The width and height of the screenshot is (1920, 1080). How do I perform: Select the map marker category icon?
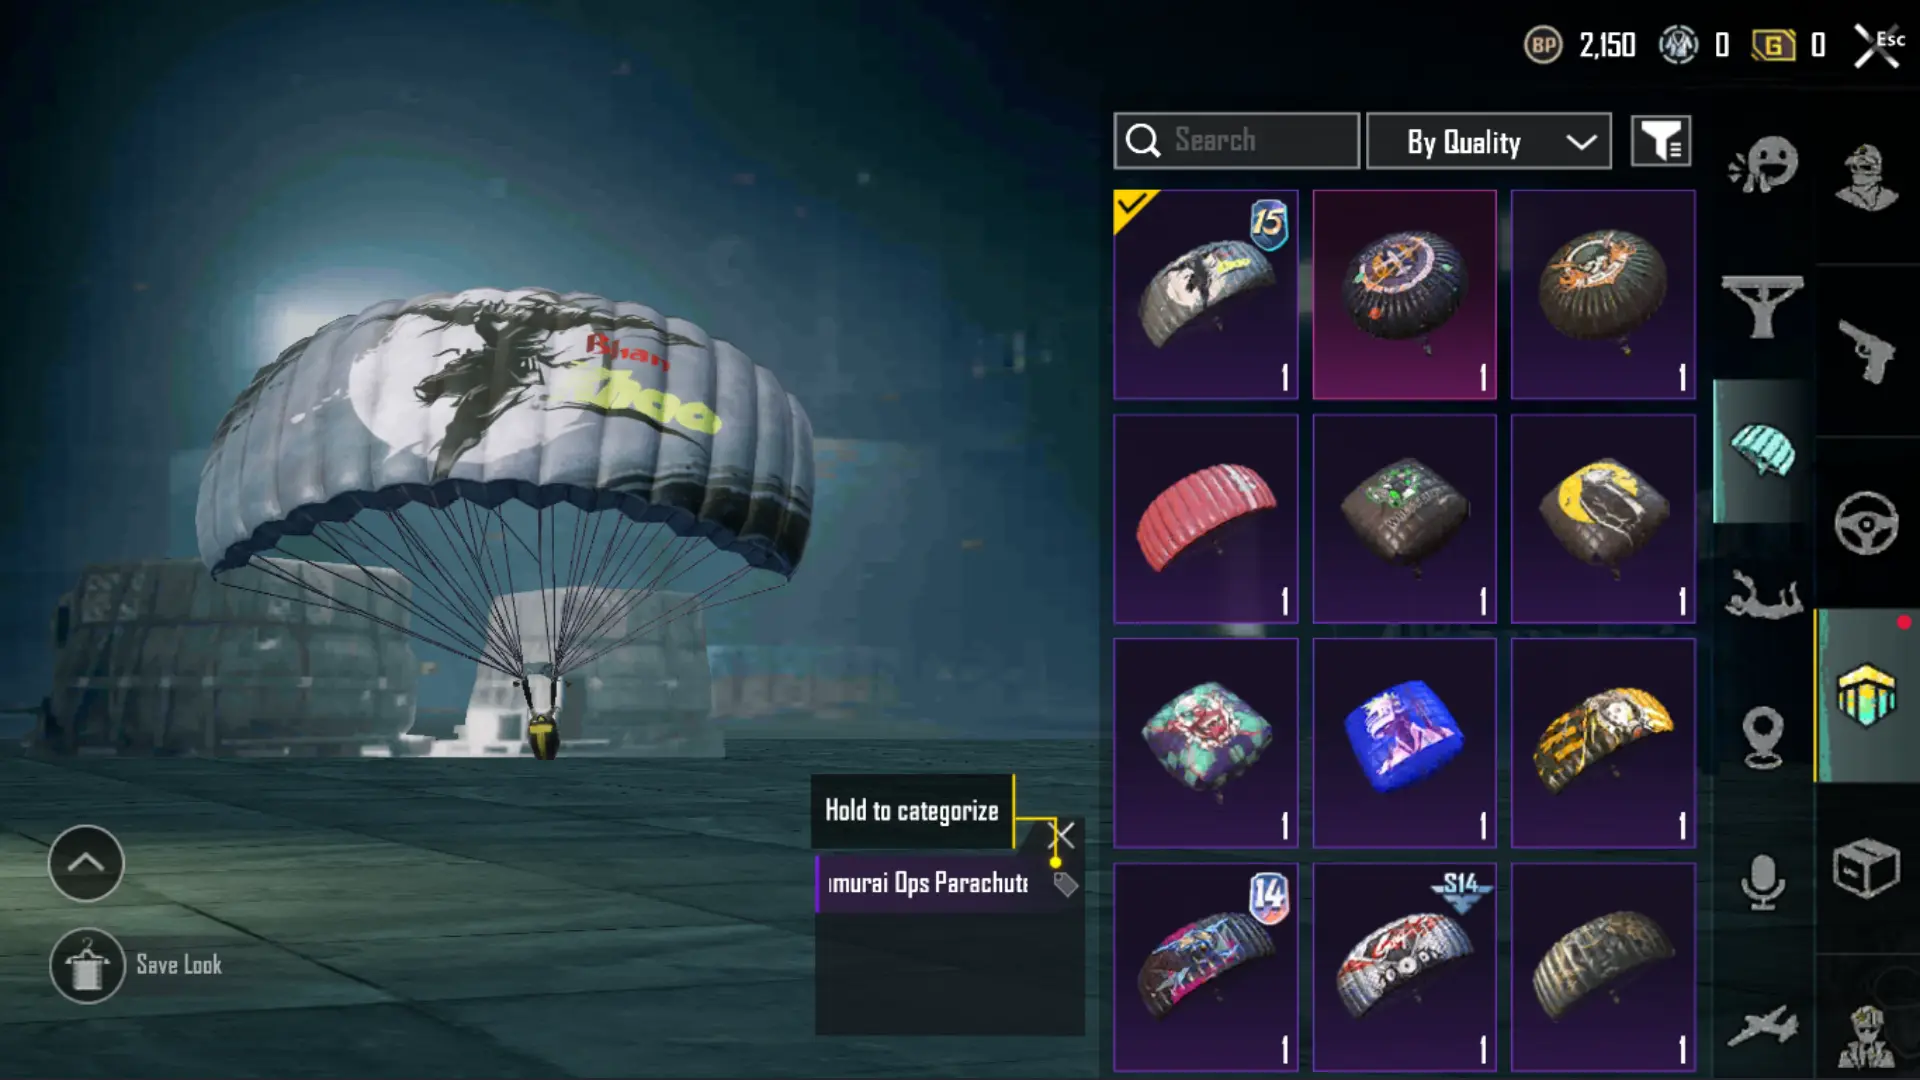click(x=1763, y=737)
